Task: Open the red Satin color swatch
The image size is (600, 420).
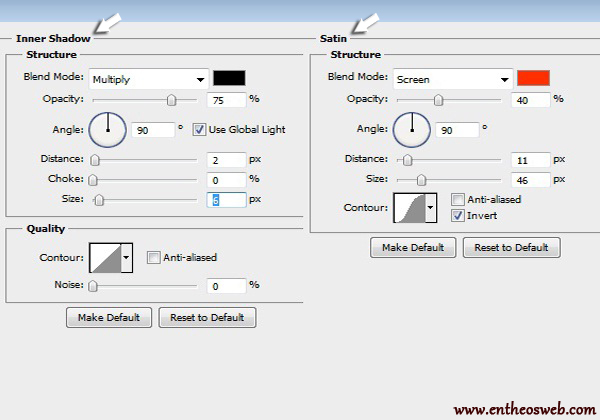Action: click(533, 78)
